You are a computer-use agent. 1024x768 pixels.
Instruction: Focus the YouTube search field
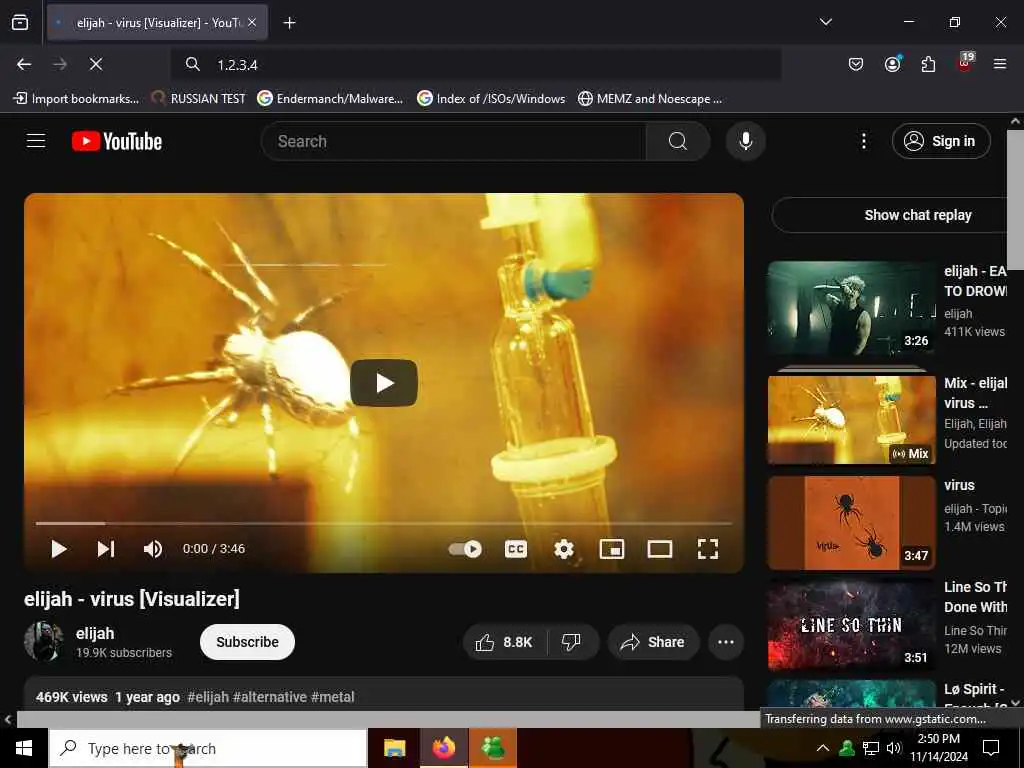(454, 141)
